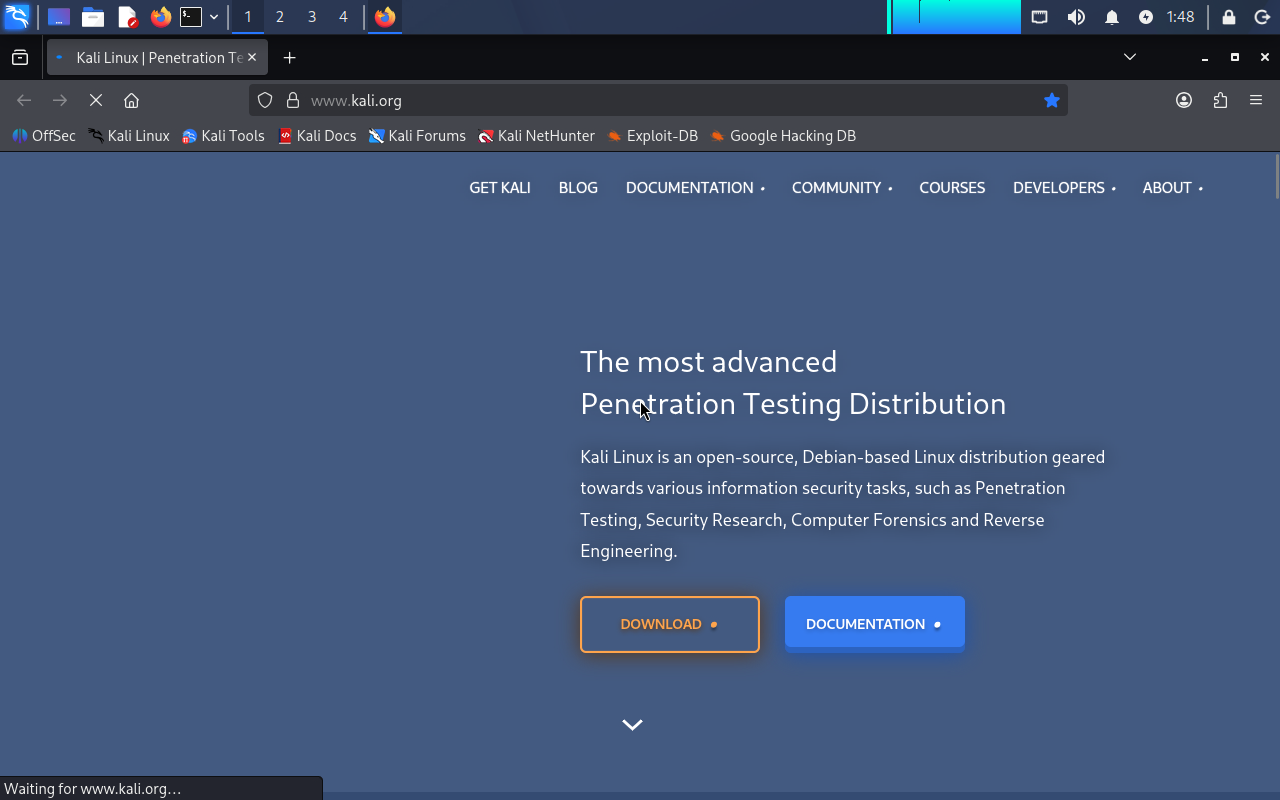Switch to workspace 2
The width and height of the screenshot is (1280, 800).
[279, 17]
